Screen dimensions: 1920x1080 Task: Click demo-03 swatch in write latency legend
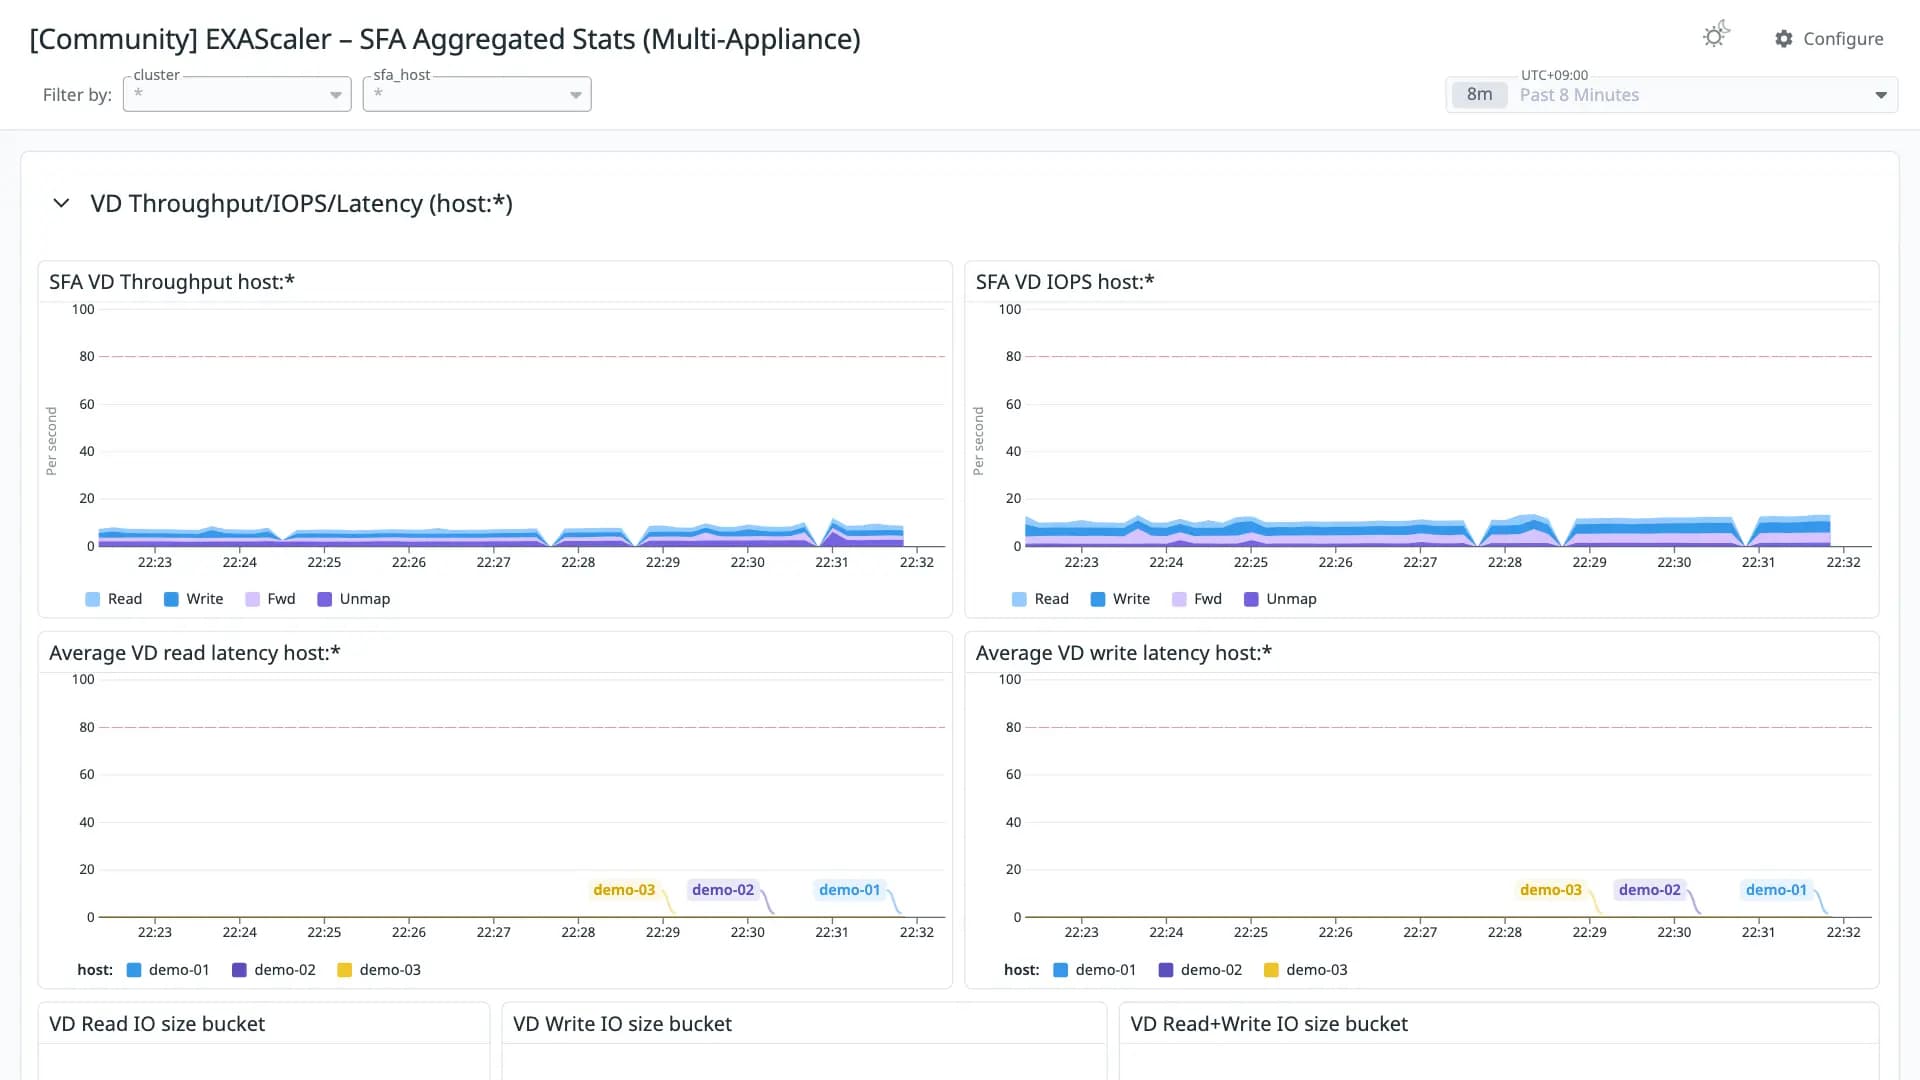1271,970
